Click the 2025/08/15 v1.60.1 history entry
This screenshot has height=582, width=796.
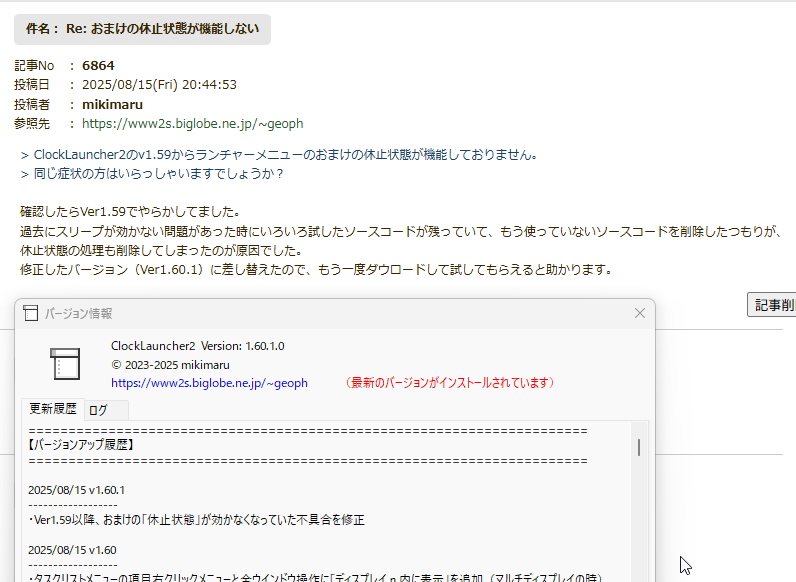(x=77, y=490)
